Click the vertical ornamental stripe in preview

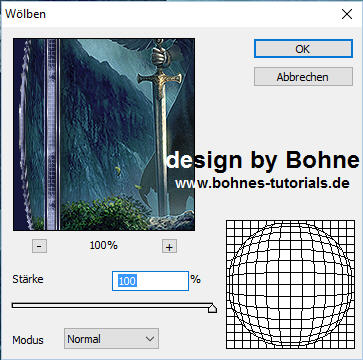(x=52, y=135)
